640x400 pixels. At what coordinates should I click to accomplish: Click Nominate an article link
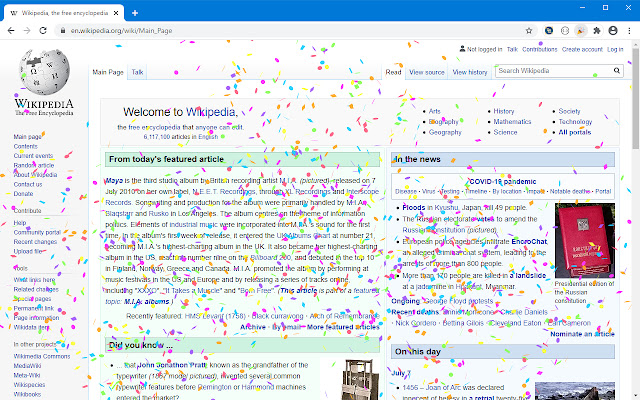(582, 334)
